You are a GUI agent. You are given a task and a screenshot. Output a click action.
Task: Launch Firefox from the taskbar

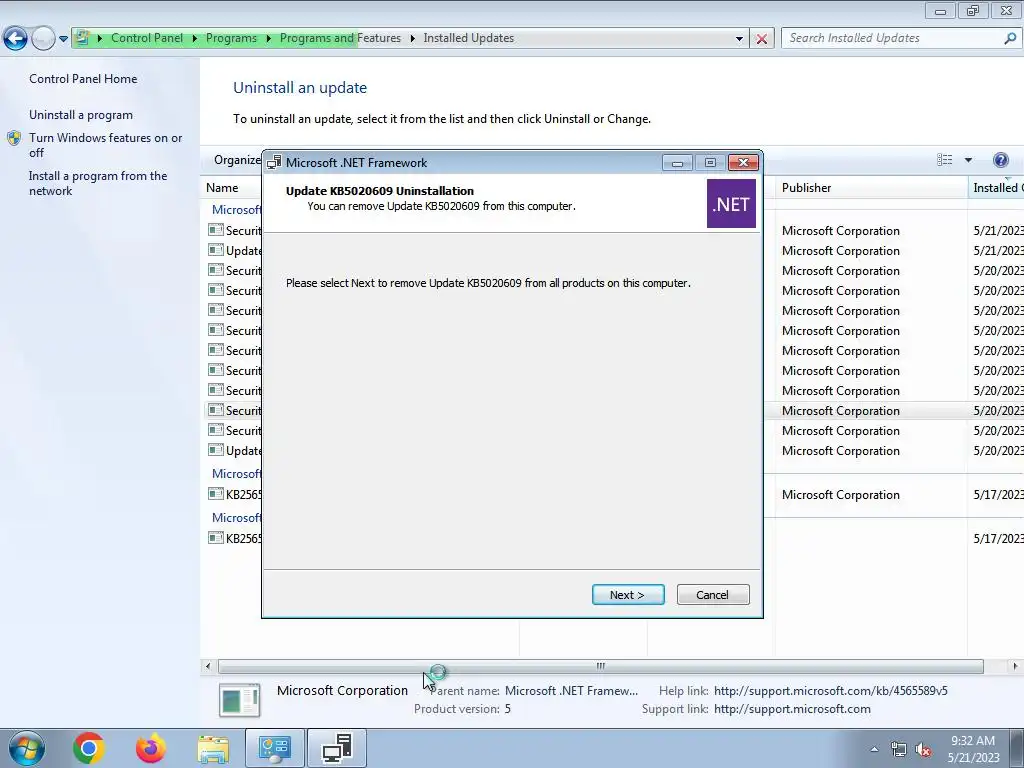[150, 748]
